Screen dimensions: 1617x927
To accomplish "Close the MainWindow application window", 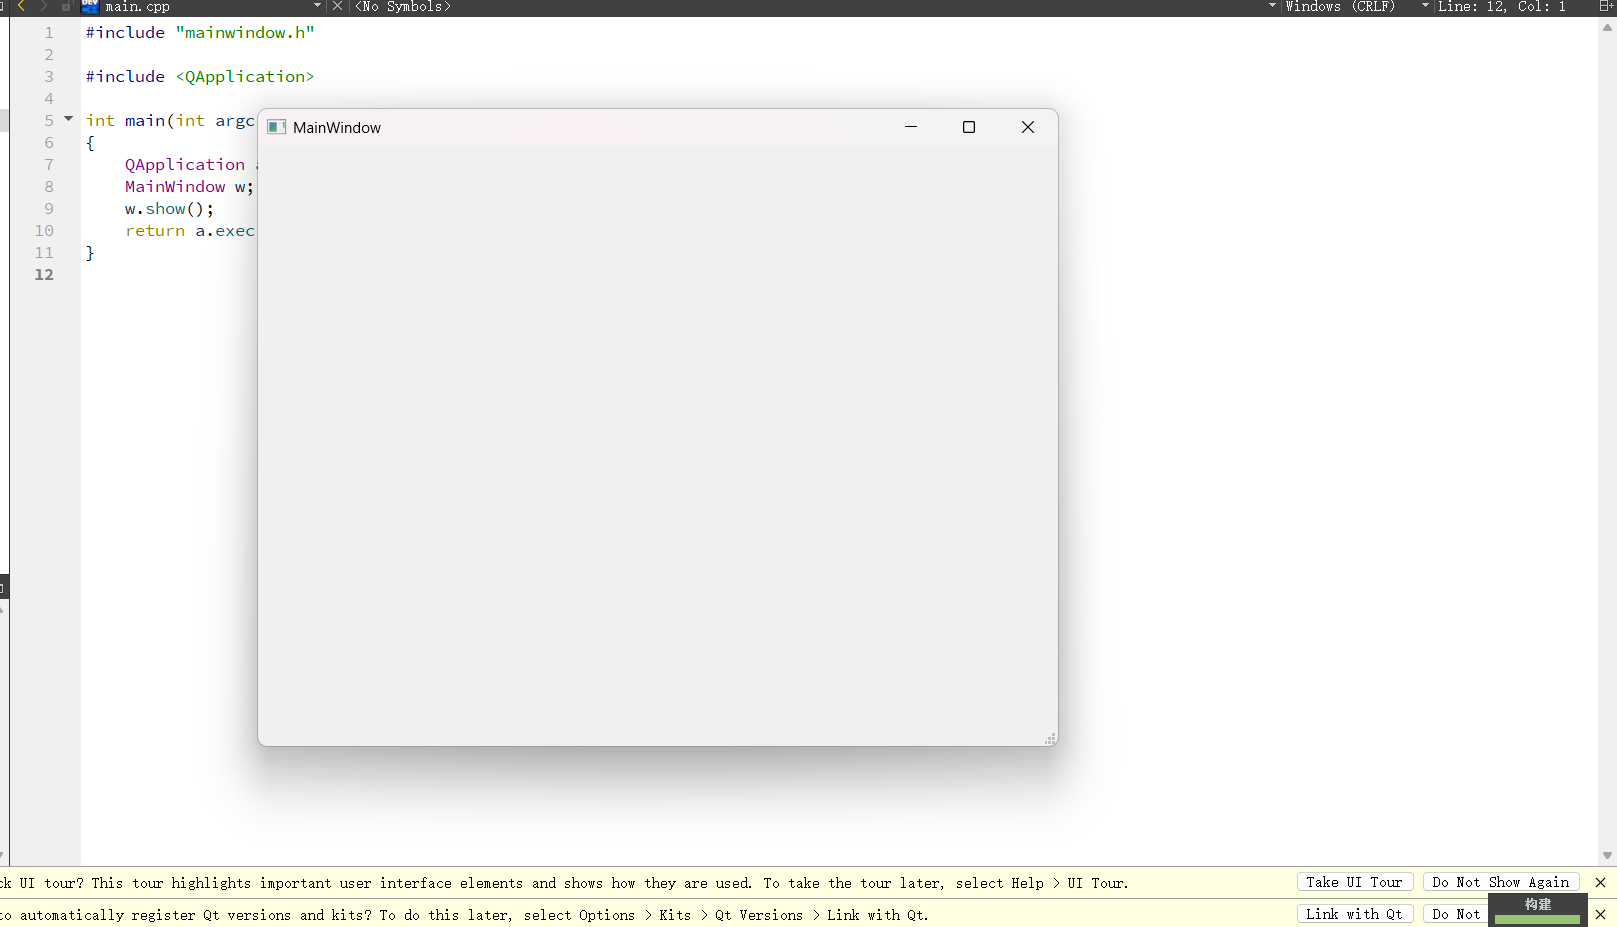I will [1028, 127].
